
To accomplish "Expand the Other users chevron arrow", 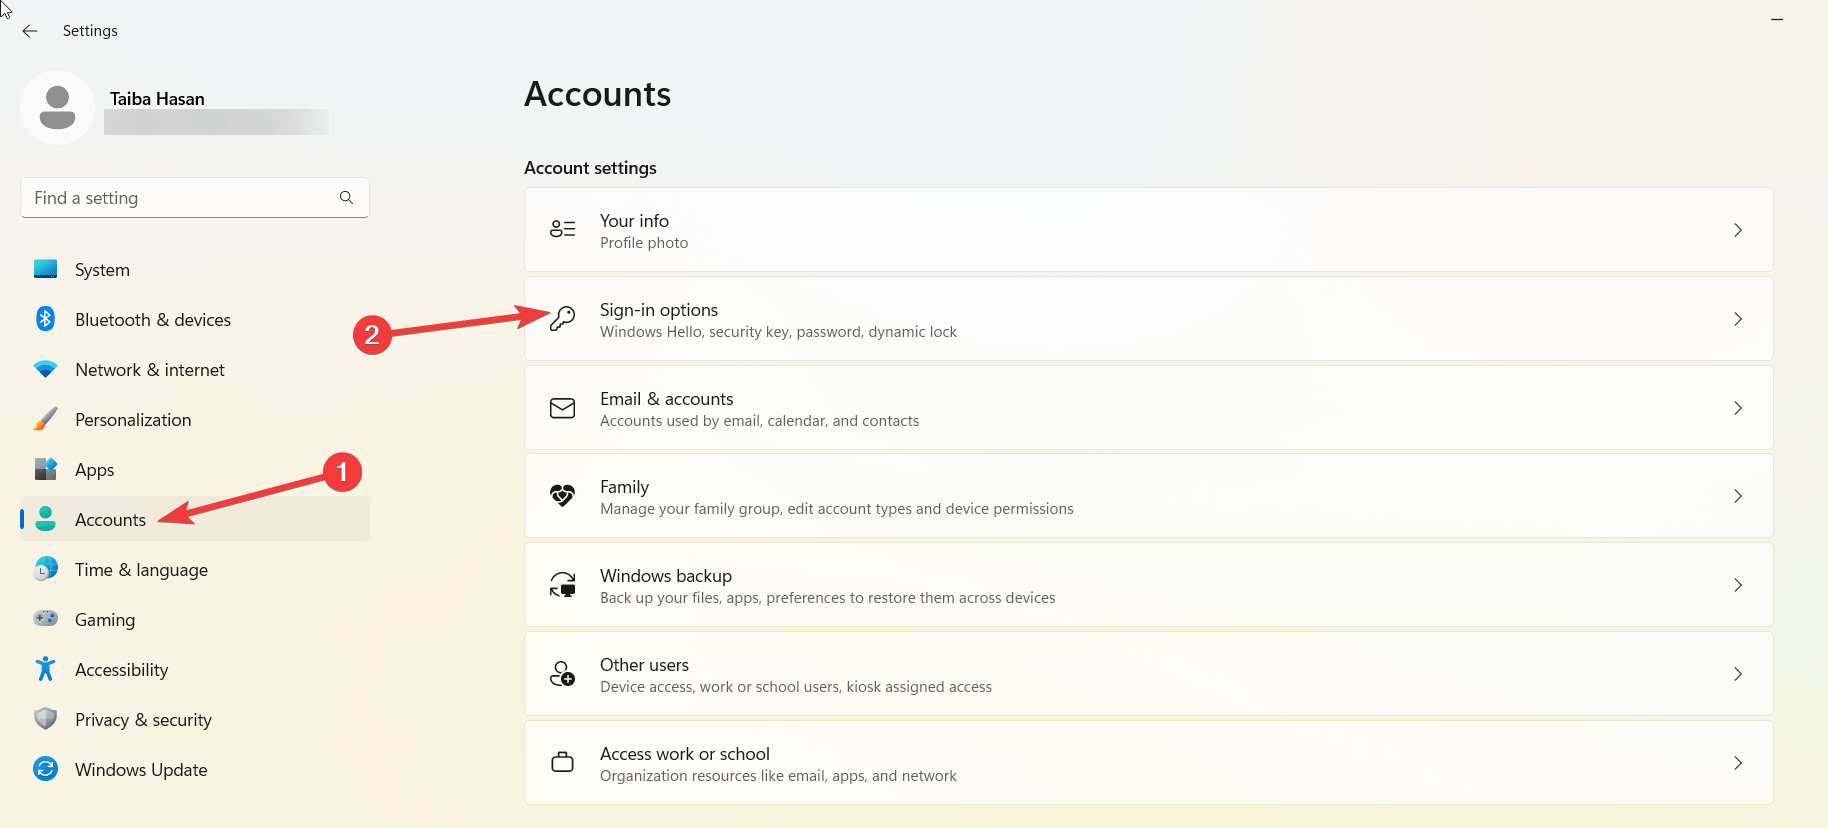I will [x=1738, y=674].
